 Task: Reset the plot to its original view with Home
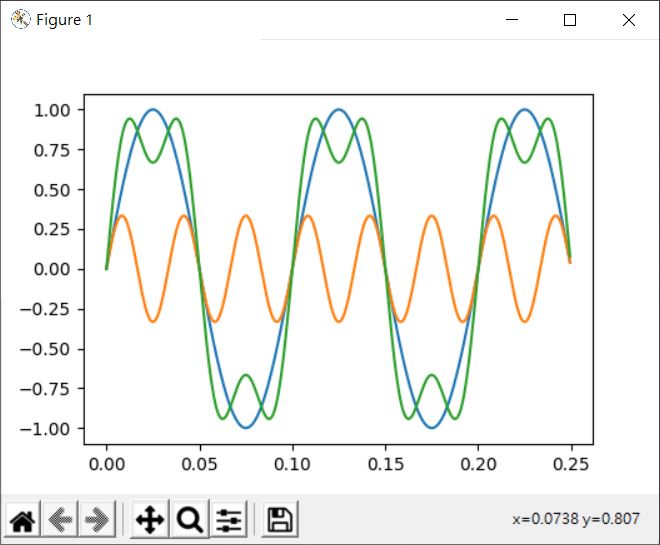23,519
